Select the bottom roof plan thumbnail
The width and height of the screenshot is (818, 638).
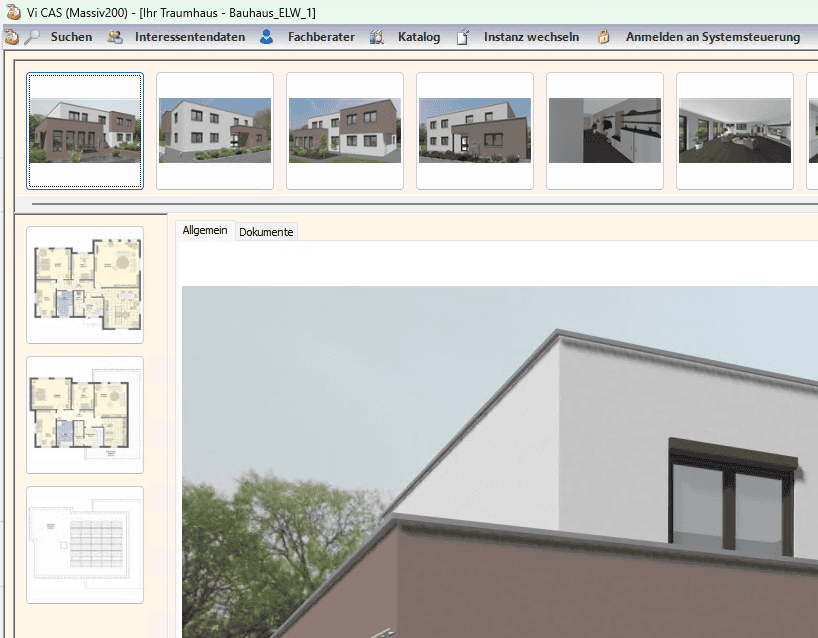point(85,544)
